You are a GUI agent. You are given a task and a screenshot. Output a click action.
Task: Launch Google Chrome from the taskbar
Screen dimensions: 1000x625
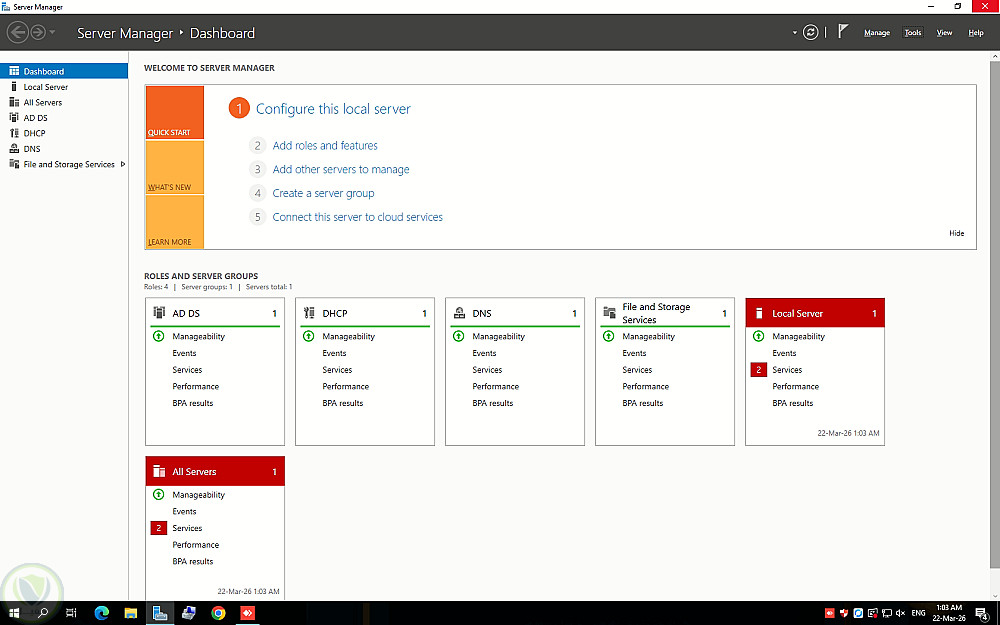tap(218, 613)
